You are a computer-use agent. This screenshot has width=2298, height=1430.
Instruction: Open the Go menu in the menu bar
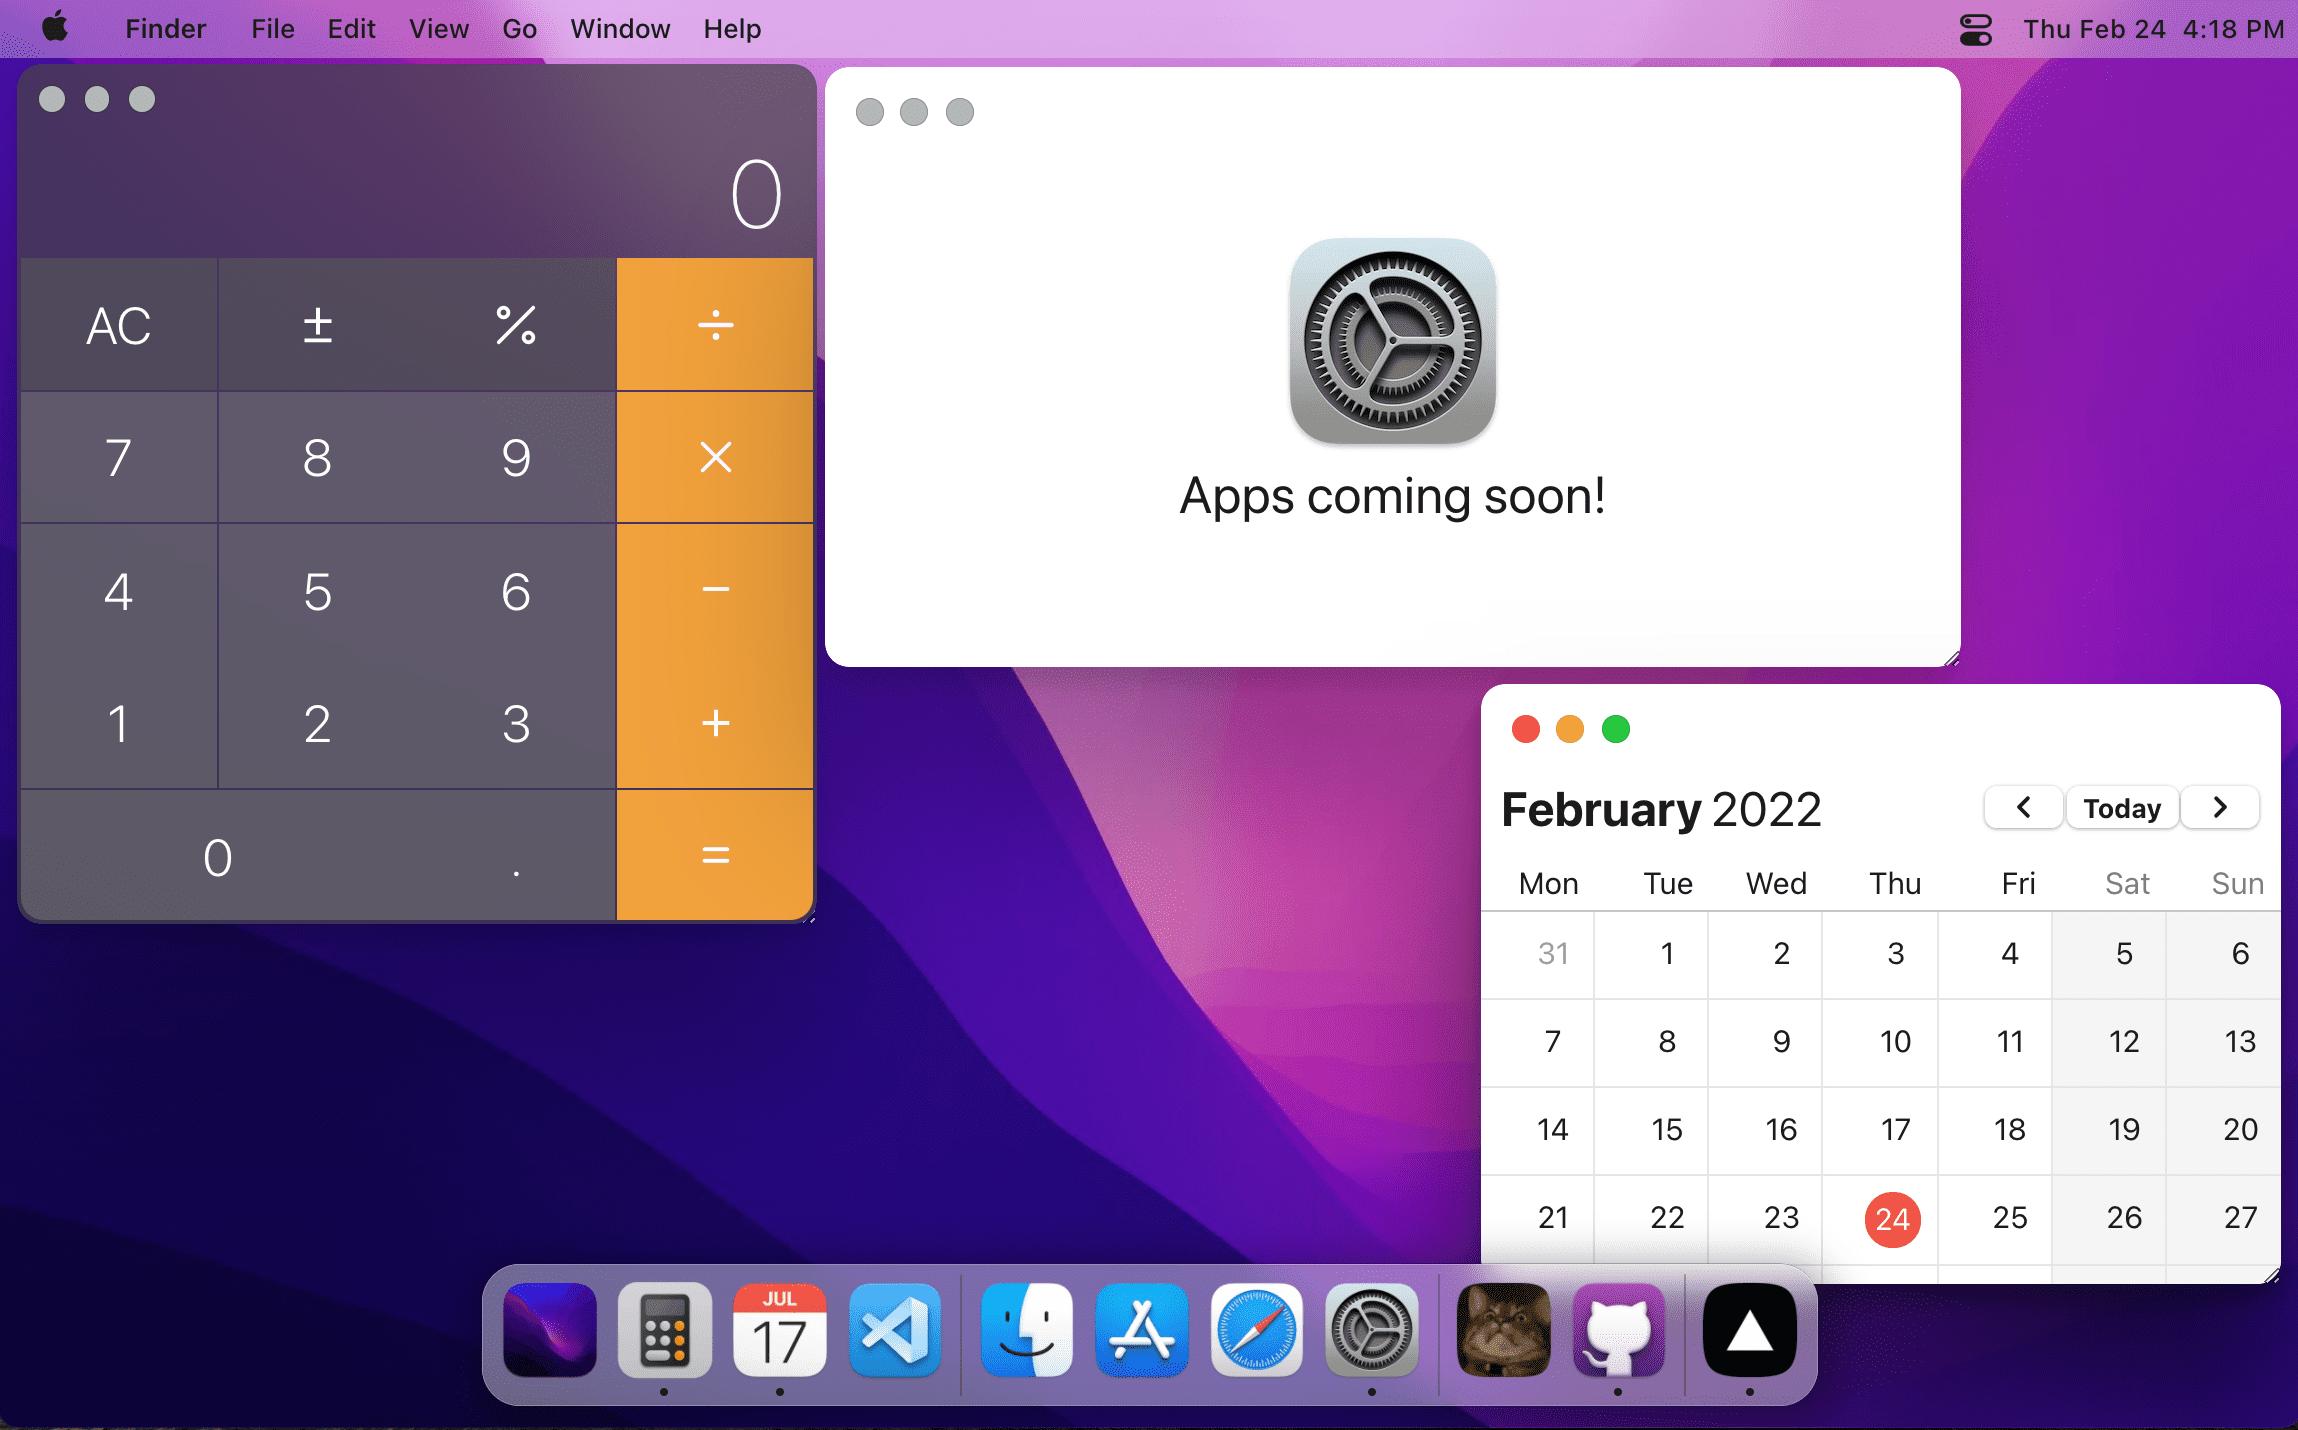(x=519, y=29)
